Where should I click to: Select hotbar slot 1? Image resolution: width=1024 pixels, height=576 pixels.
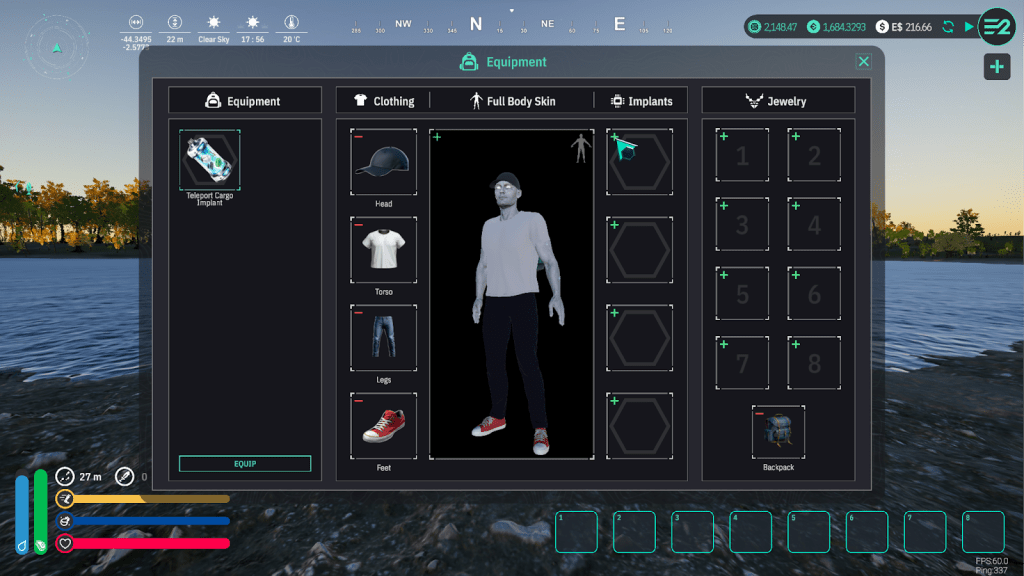coord(576,532)
